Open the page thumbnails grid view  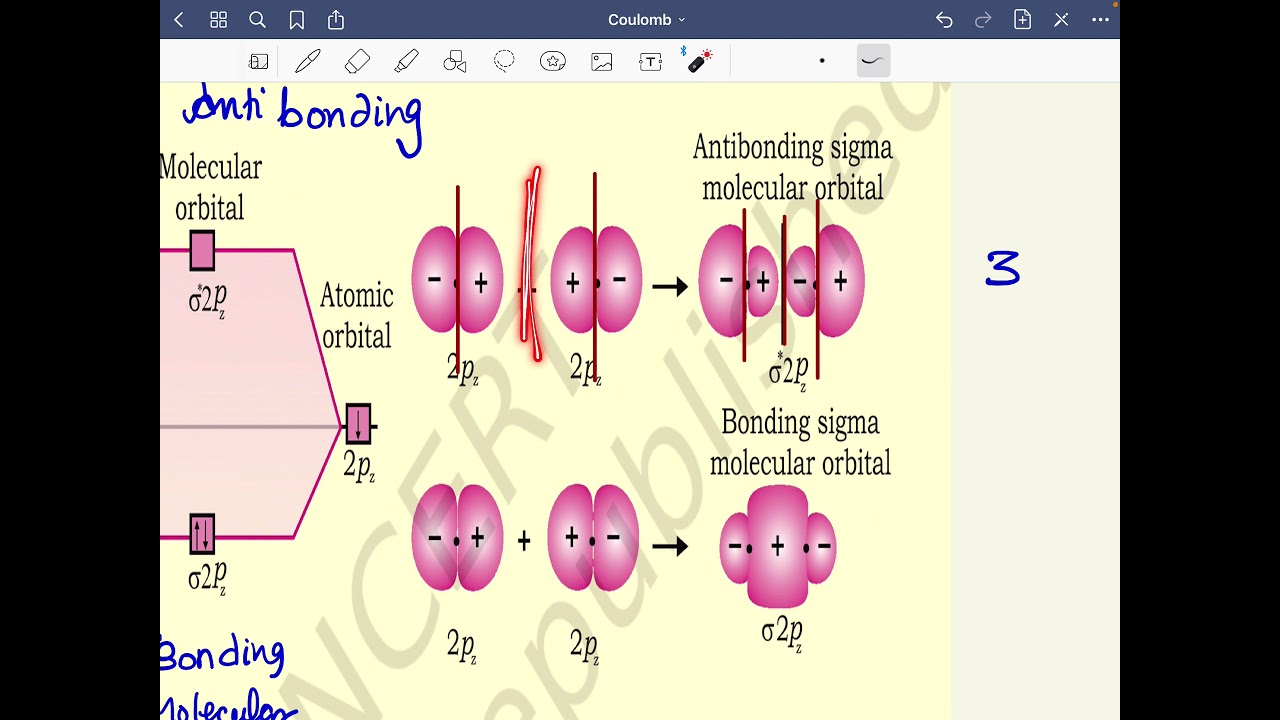[218, 20]
